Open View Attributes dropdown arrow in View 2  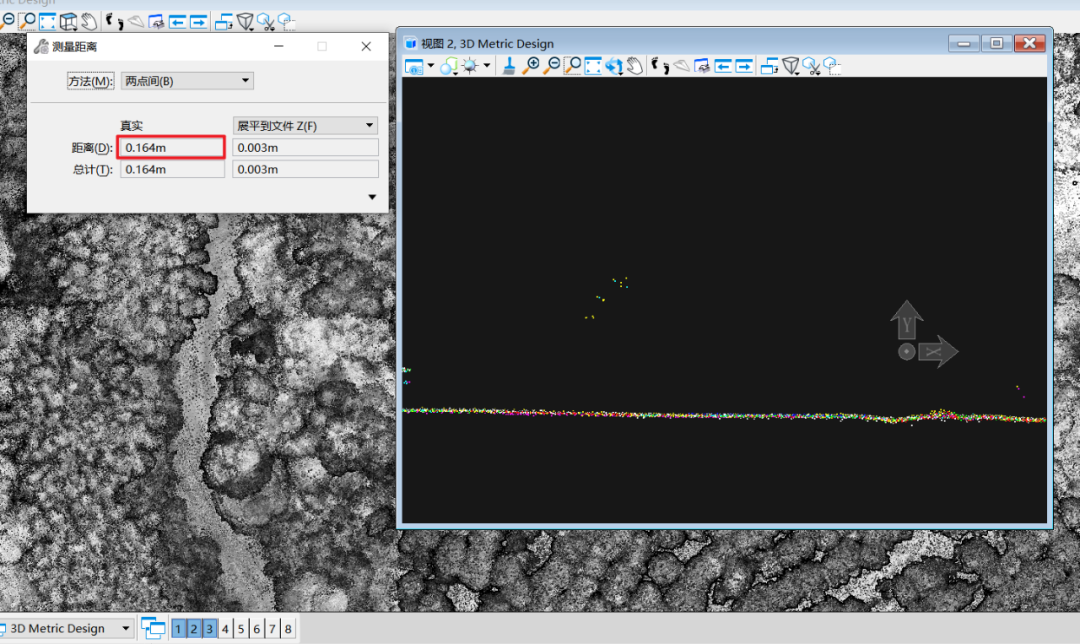pos(430,66)
